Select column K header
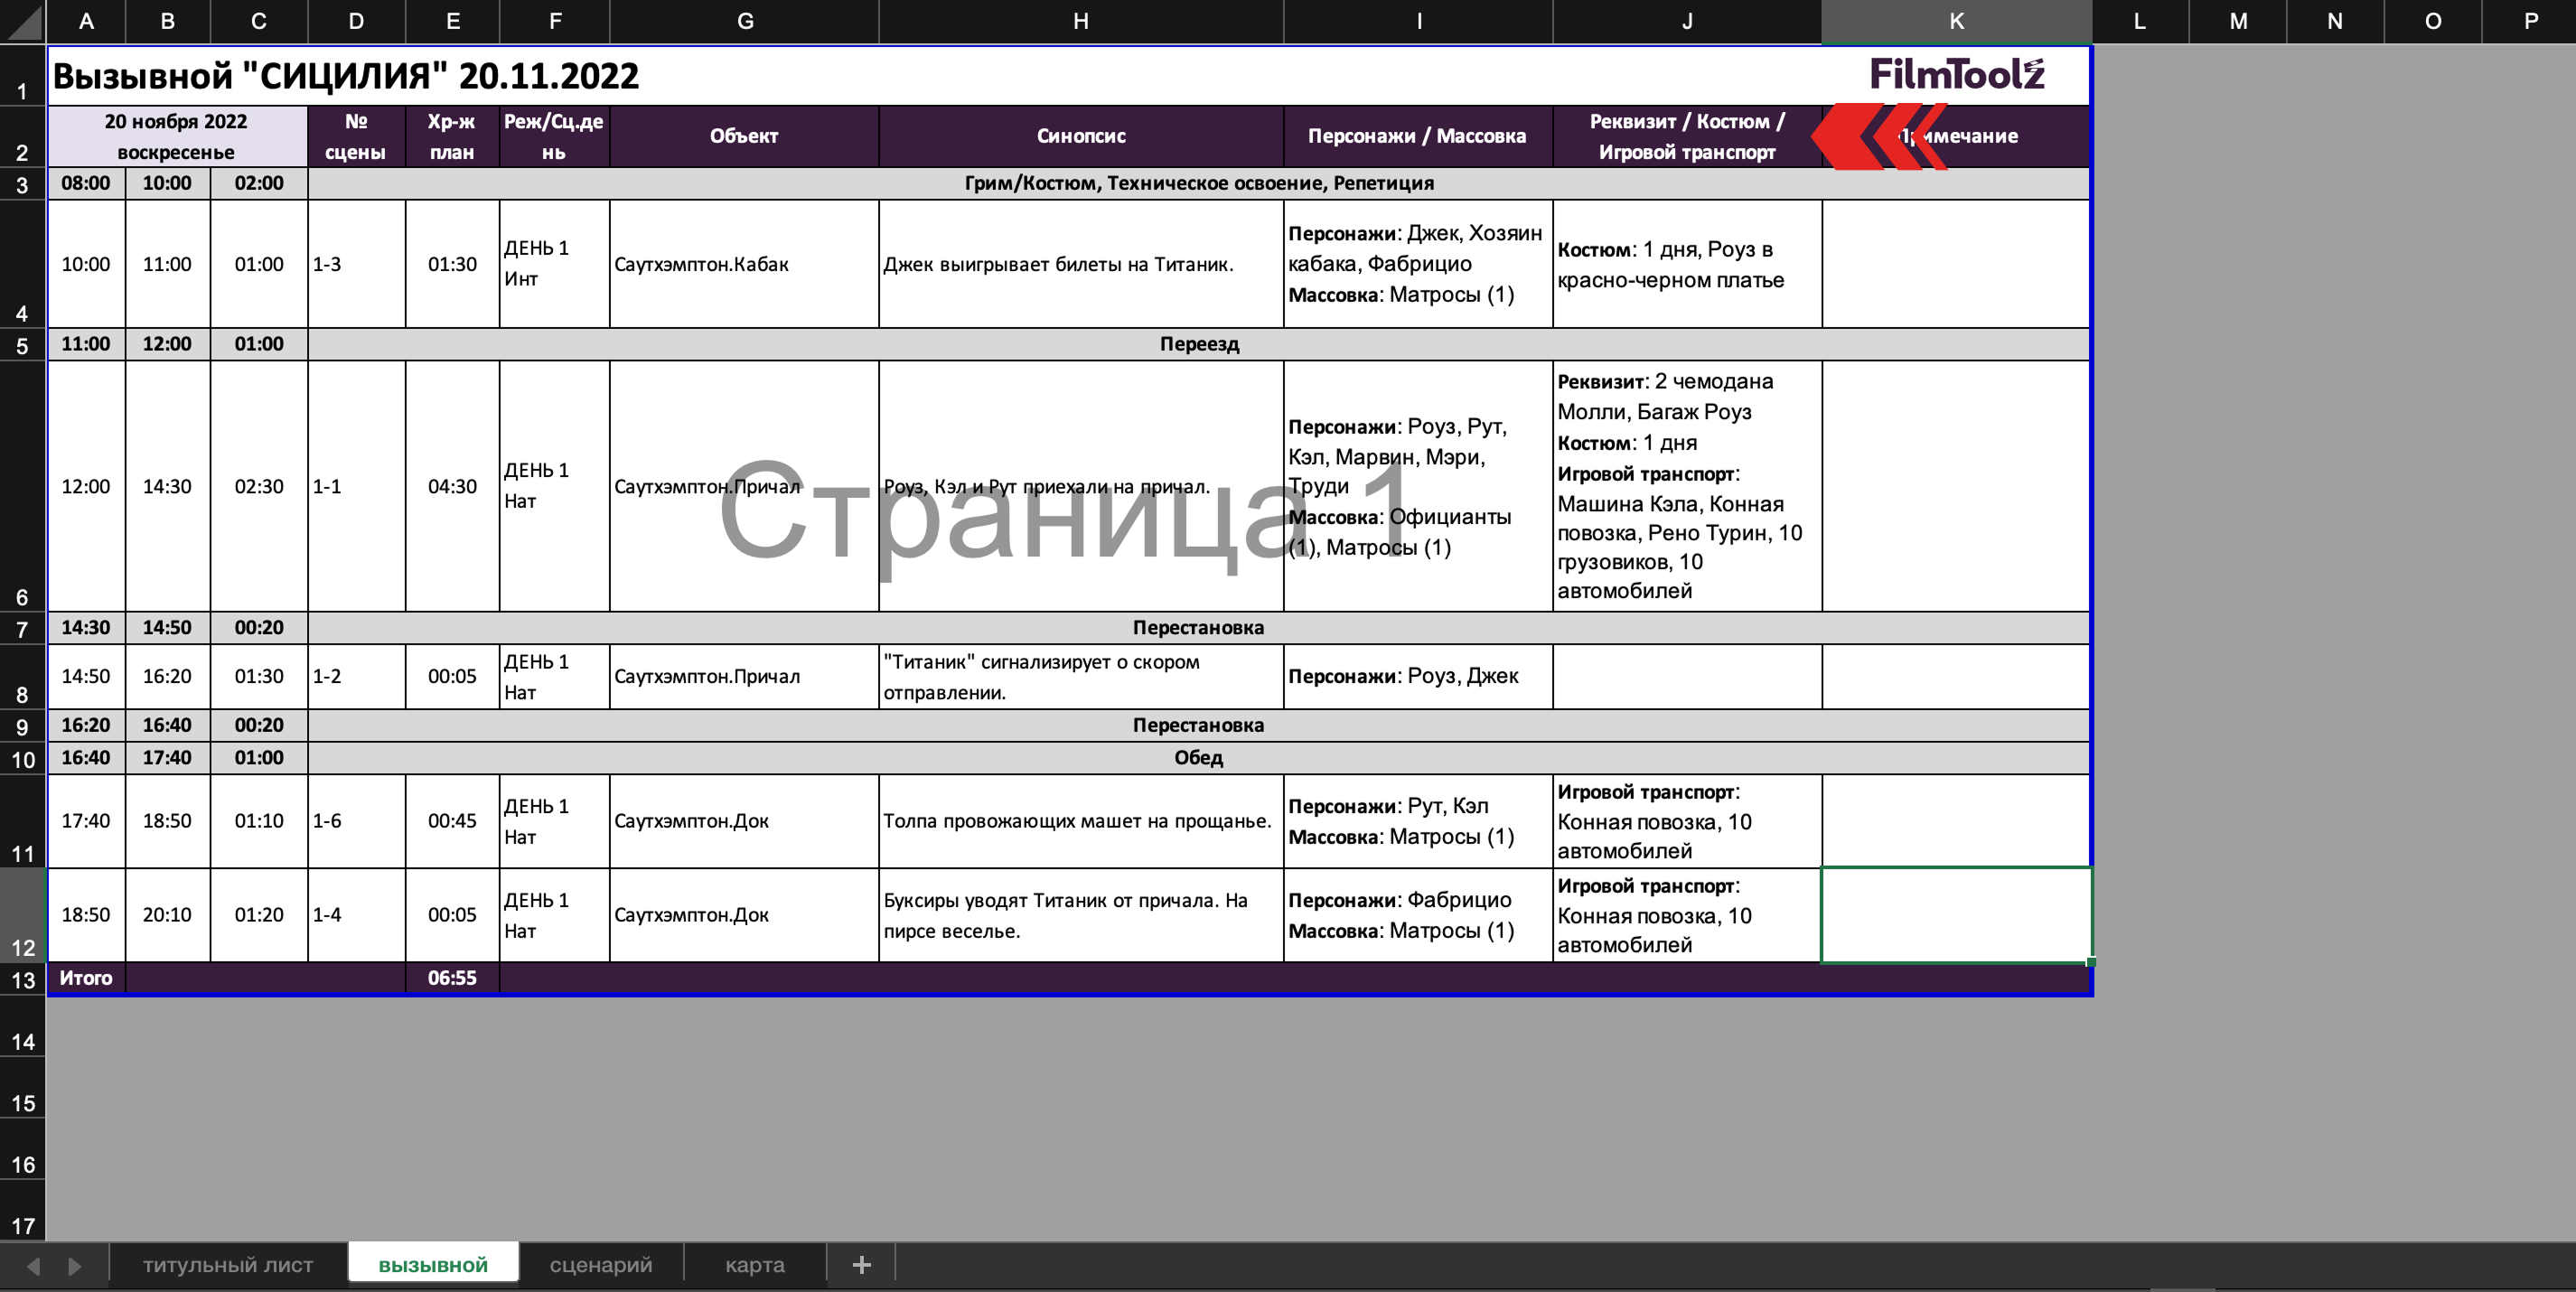2576x1292 pixels. click(1957, 21)
